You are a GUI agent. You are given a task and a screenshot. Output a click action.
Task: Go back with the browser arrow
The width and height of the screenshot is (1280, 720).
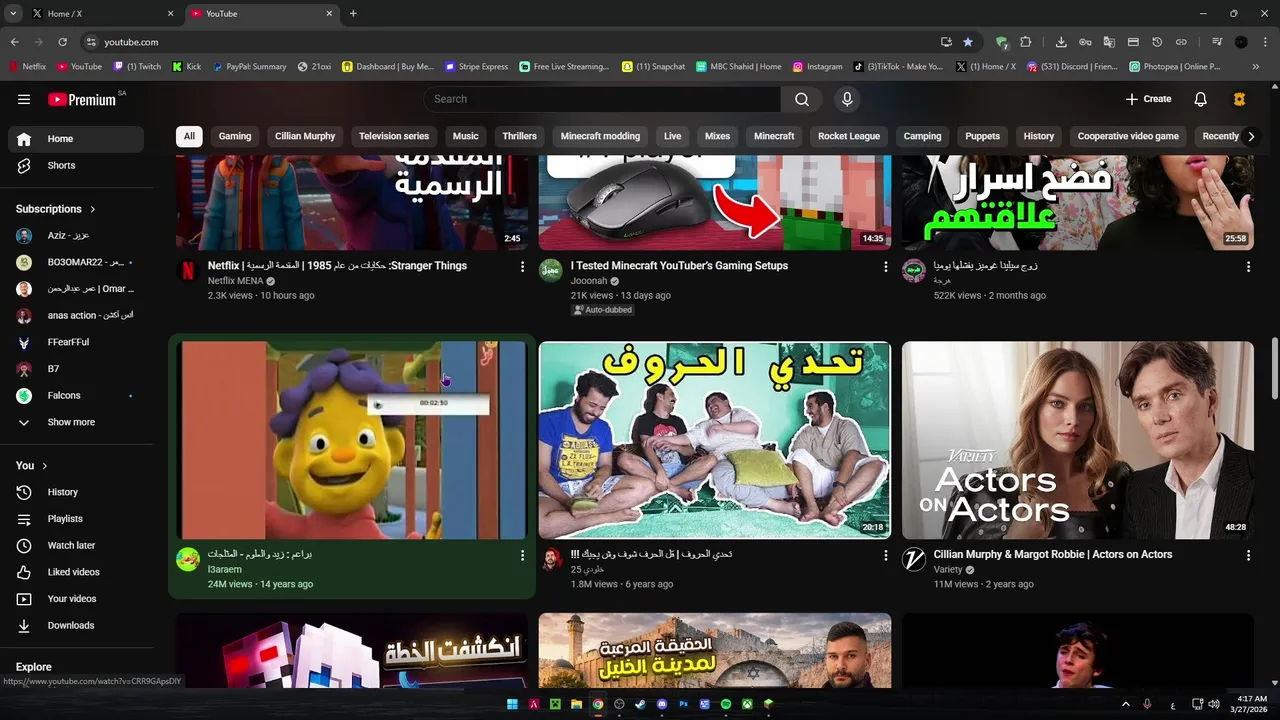click(15, 42)
